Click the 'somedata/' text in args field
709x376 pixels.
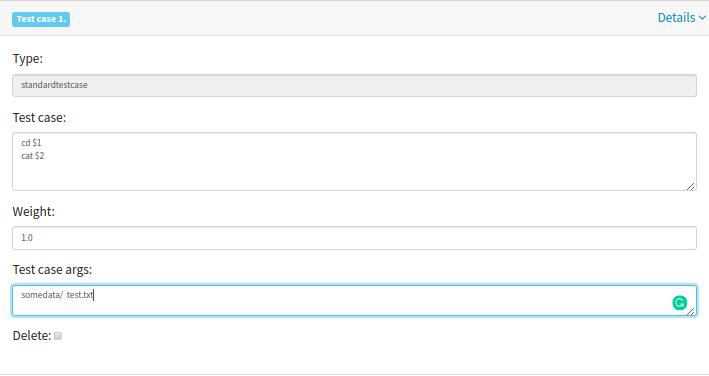(x=42, y=295)
